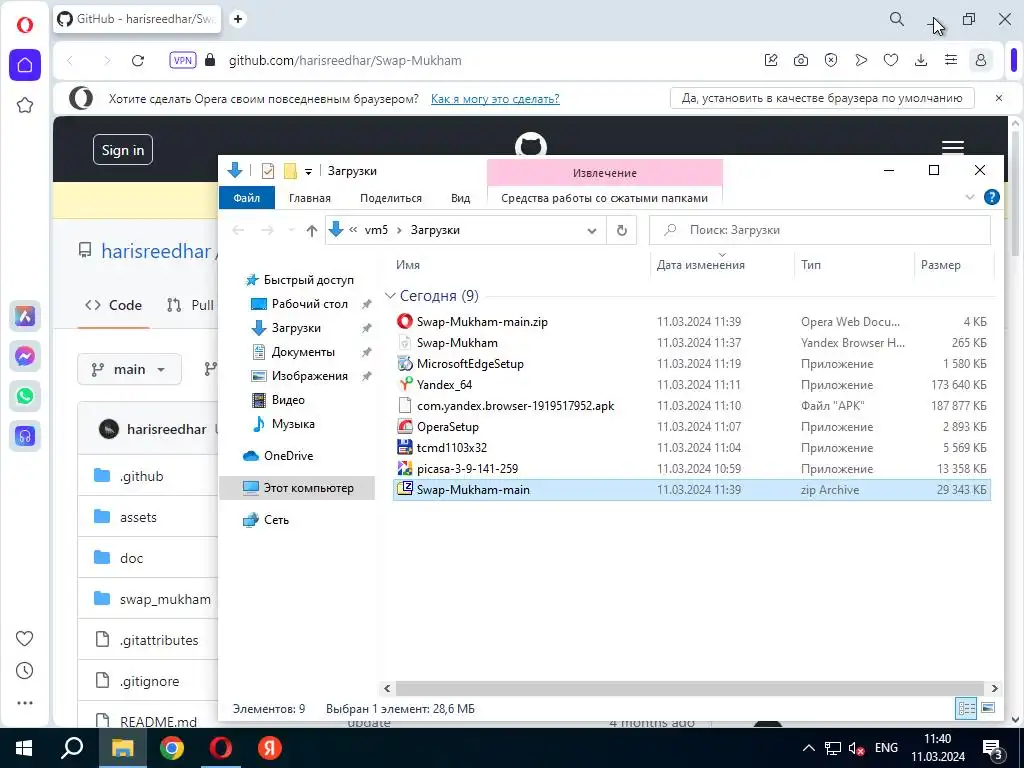The width and height of the screenshot is (1024, 768).
Task: Click the Opera logo menu button
Action: click(25, 24)
